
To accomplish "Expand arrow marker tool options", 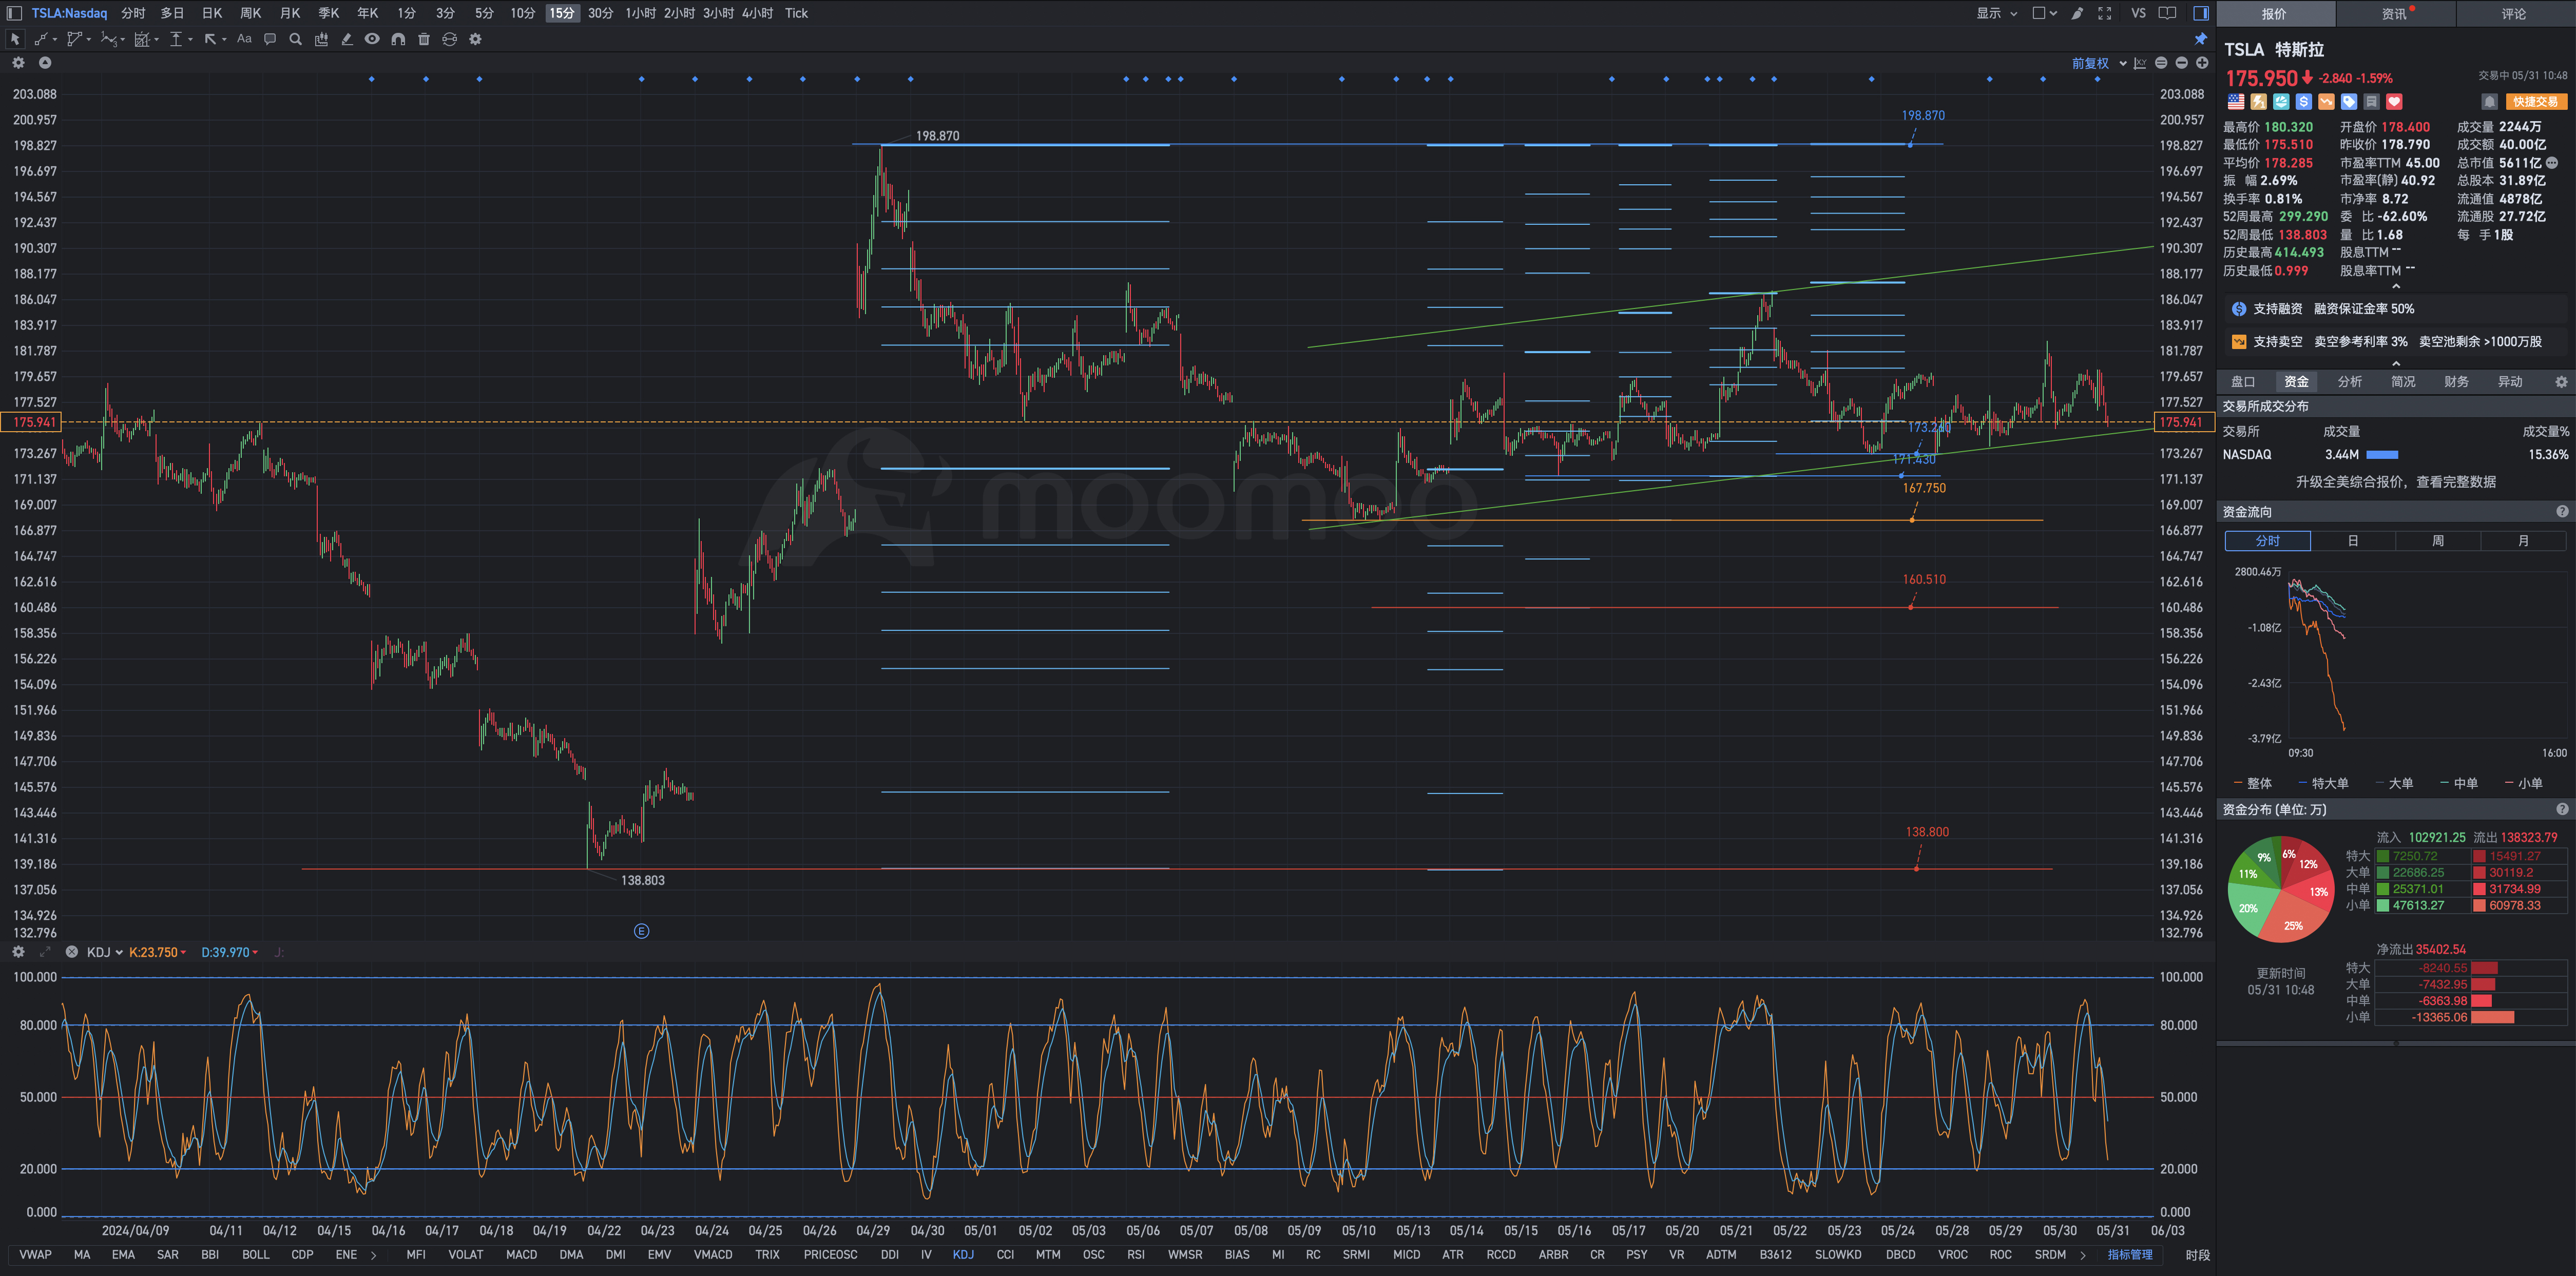I will click(224, 40).
